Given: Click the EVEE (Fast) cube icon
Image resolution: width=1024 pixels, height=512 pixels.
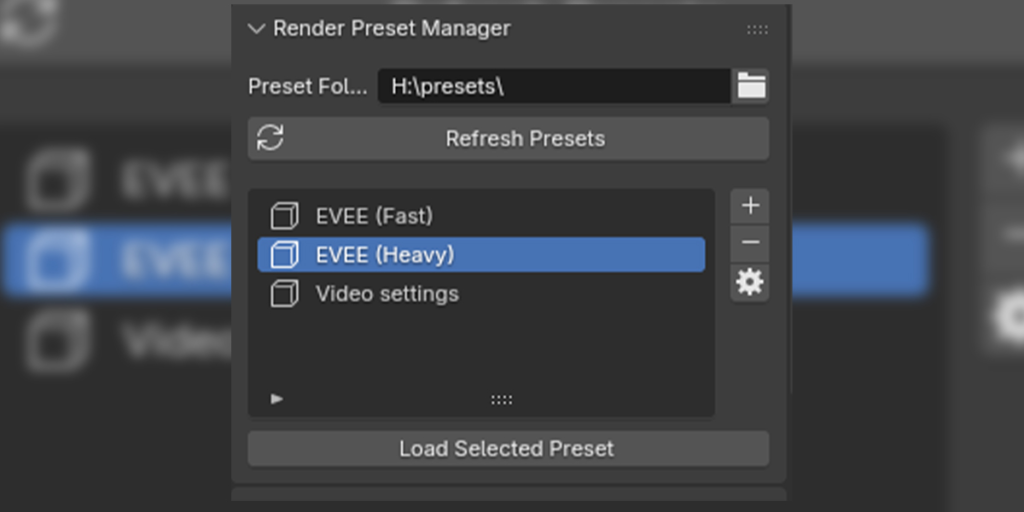Looking at the screenshot, I should [284, 216].
